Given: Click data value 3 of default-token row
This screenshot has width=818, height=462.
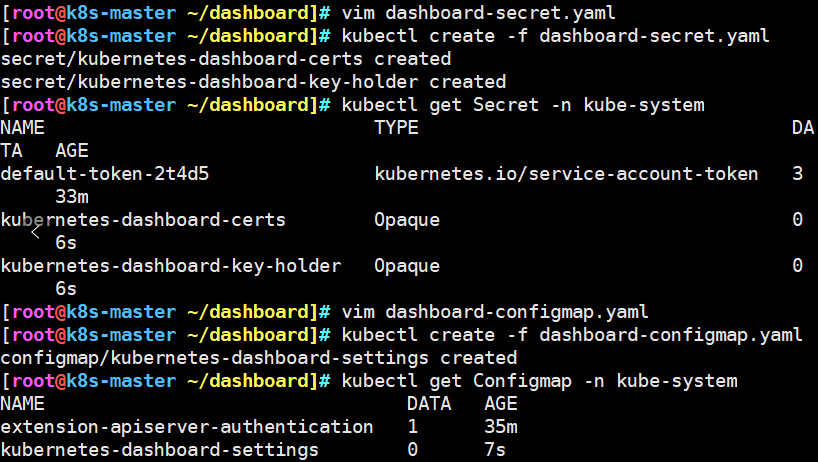Looking at the screenshot, I should click(x=797, y=173).
